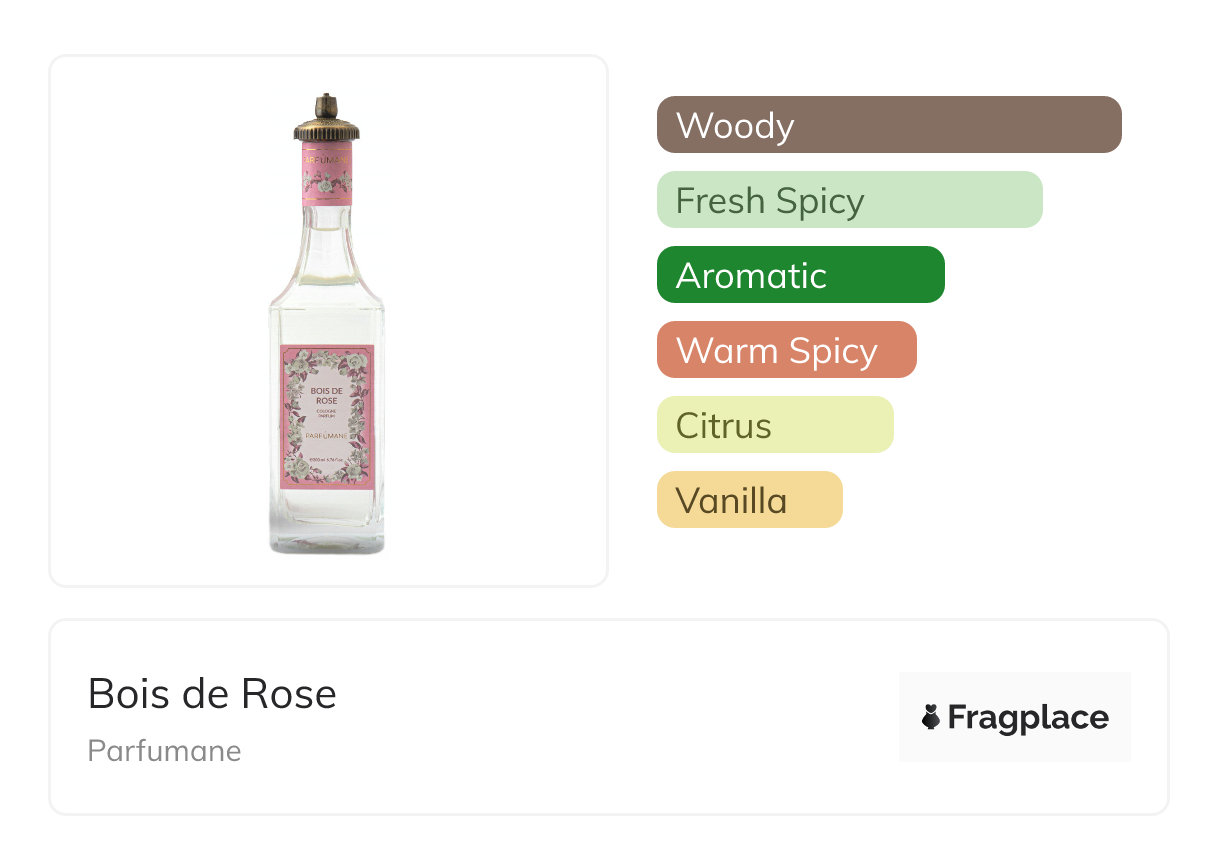The width and height of the screenshot is (1218, 864).
Task: Click the Vanilla accord bar
Action: [x=749, y=500]
